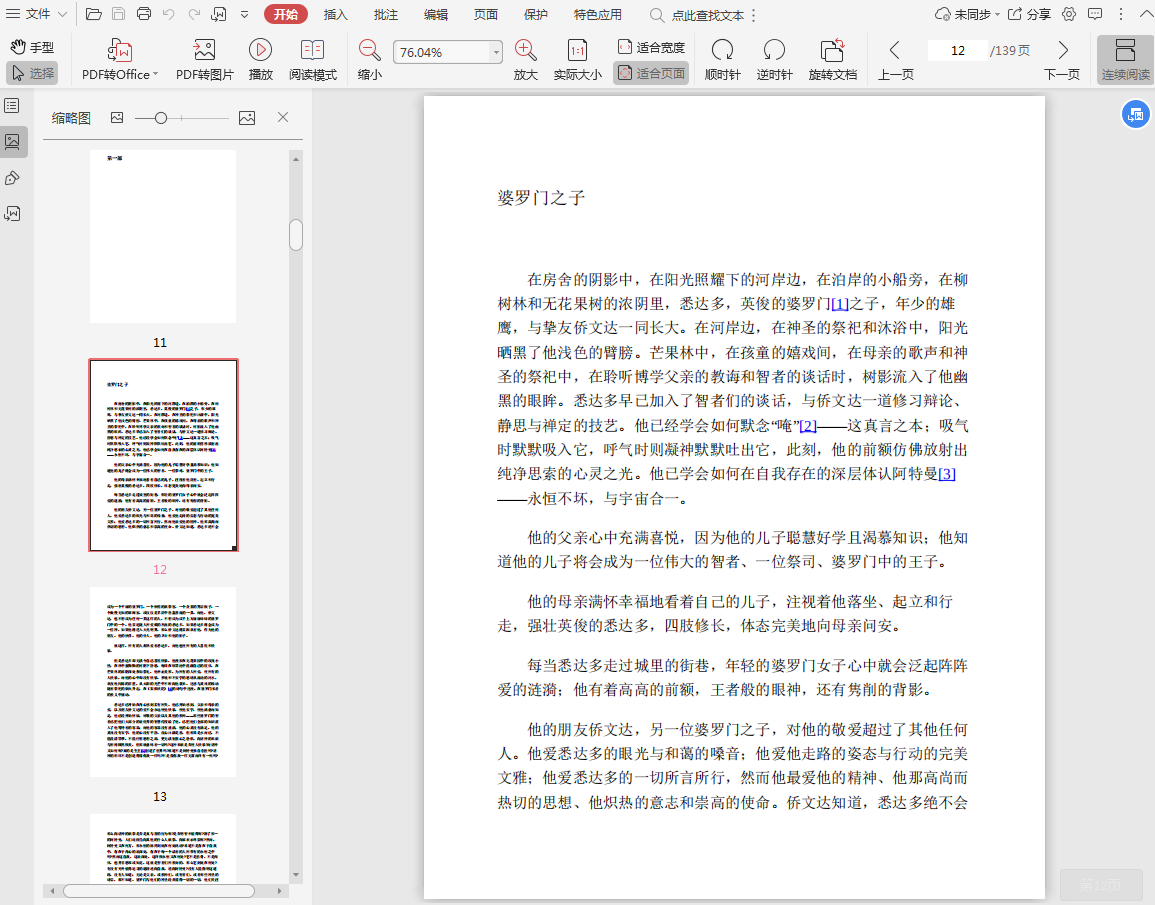This screenshot has height=905, width=1155.
Task: Toggle 连续阅读 continuous reading
Action: coord(1125,60)
